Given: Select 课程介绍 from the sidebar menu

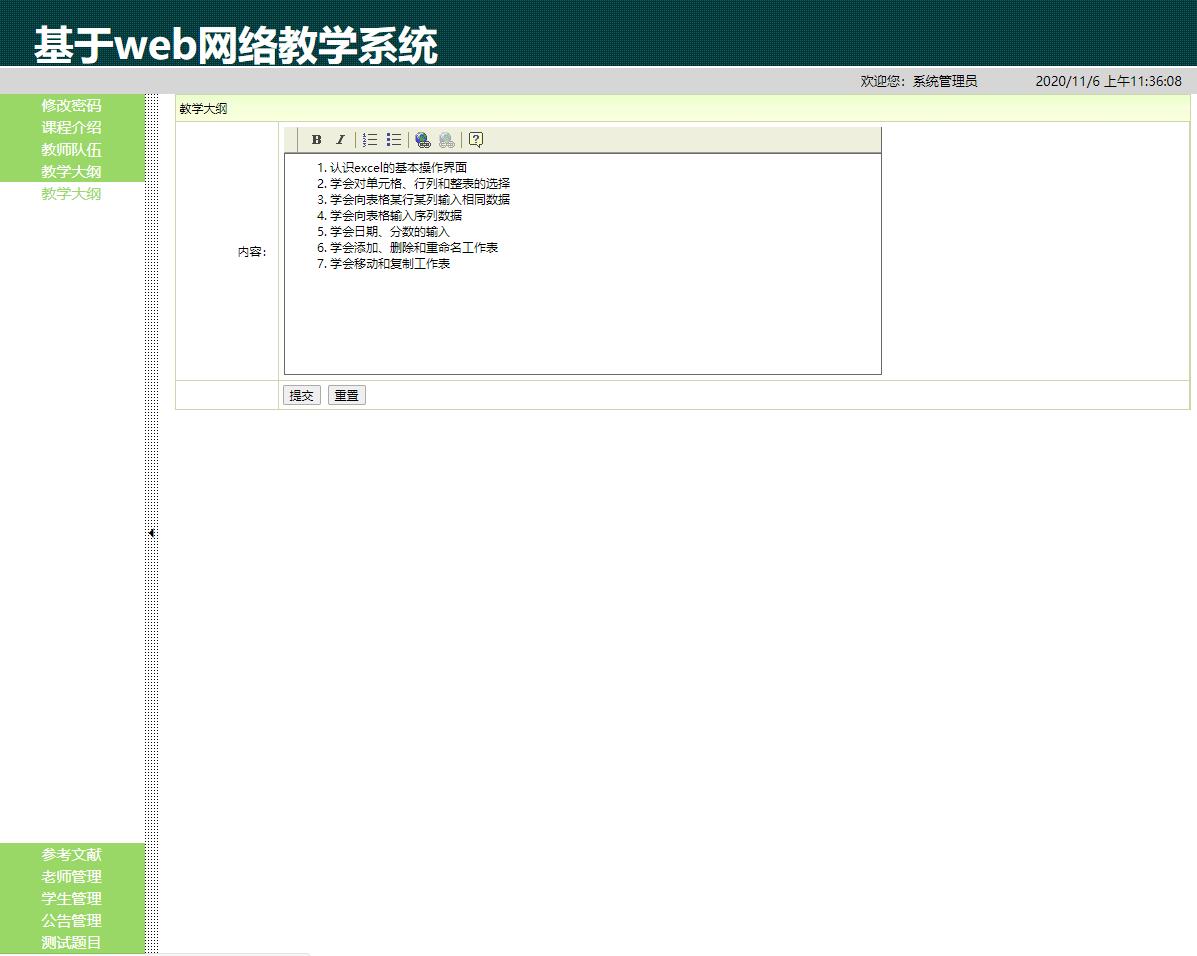Looking at the screenshot, I should click(71, 127).
